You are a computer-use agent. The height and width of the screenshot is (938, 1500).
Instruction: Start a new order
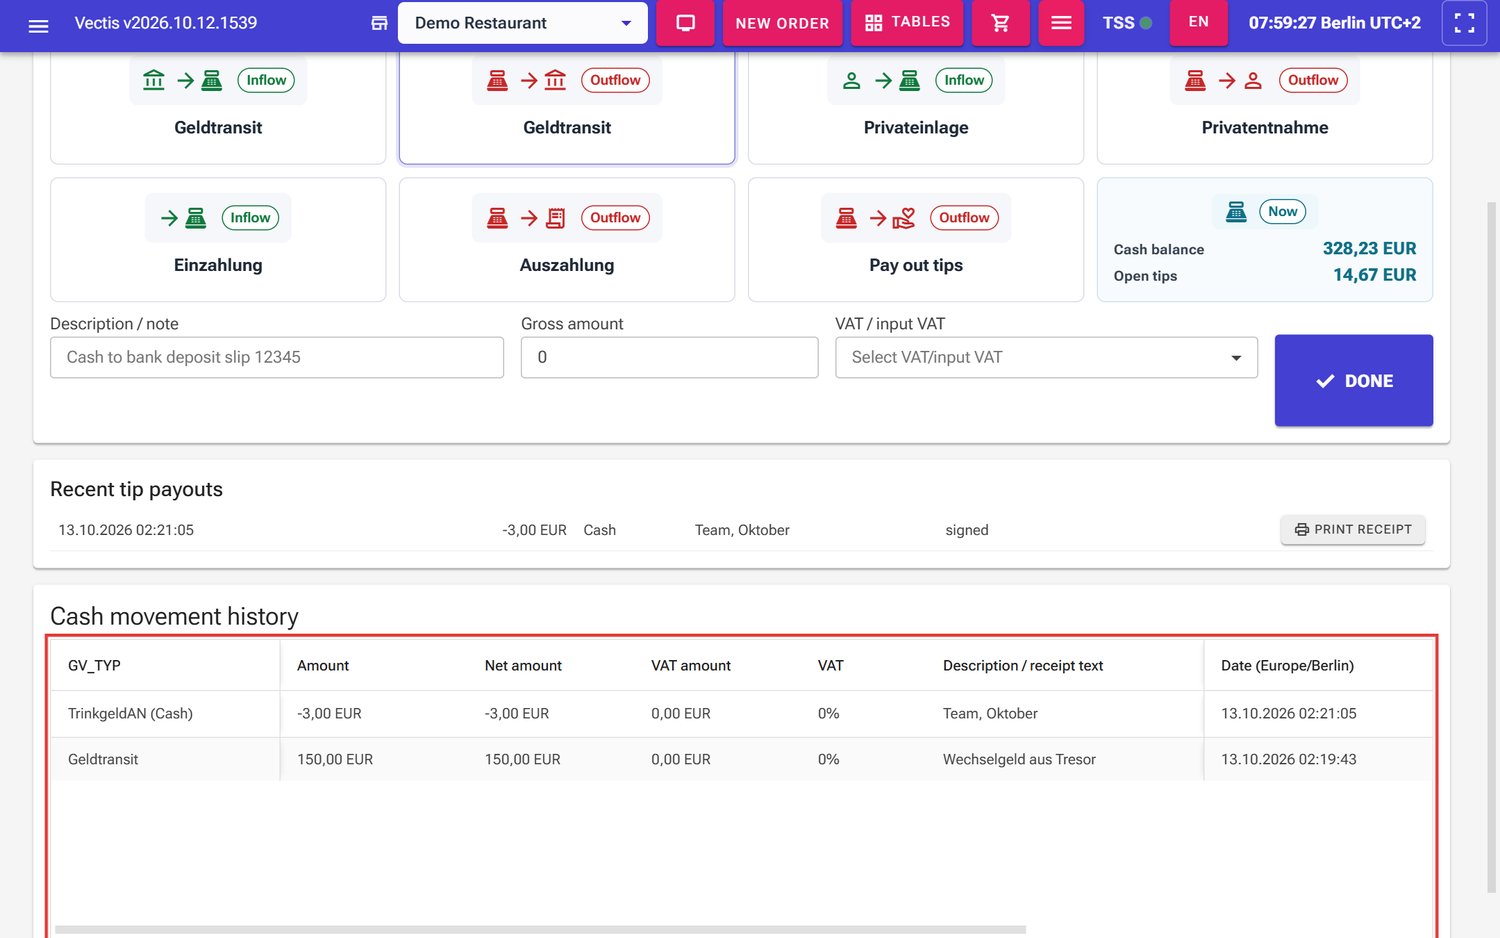782,23
